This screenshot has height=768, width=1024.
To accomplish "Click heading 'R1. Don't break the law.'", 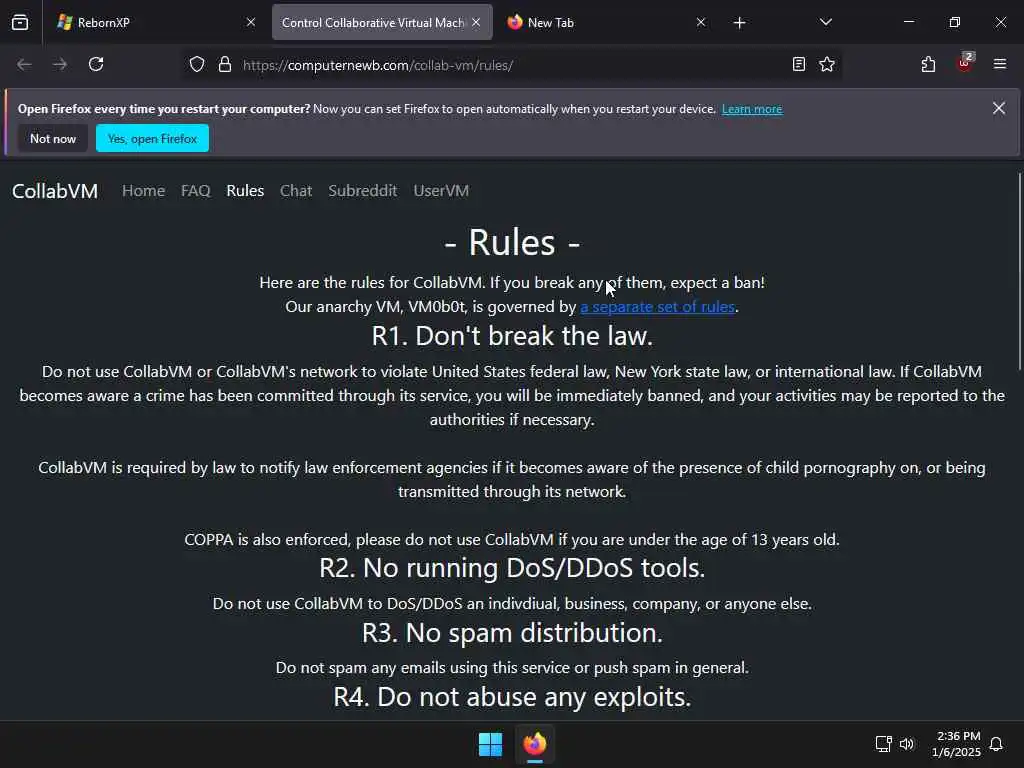I will pos(512,336).
